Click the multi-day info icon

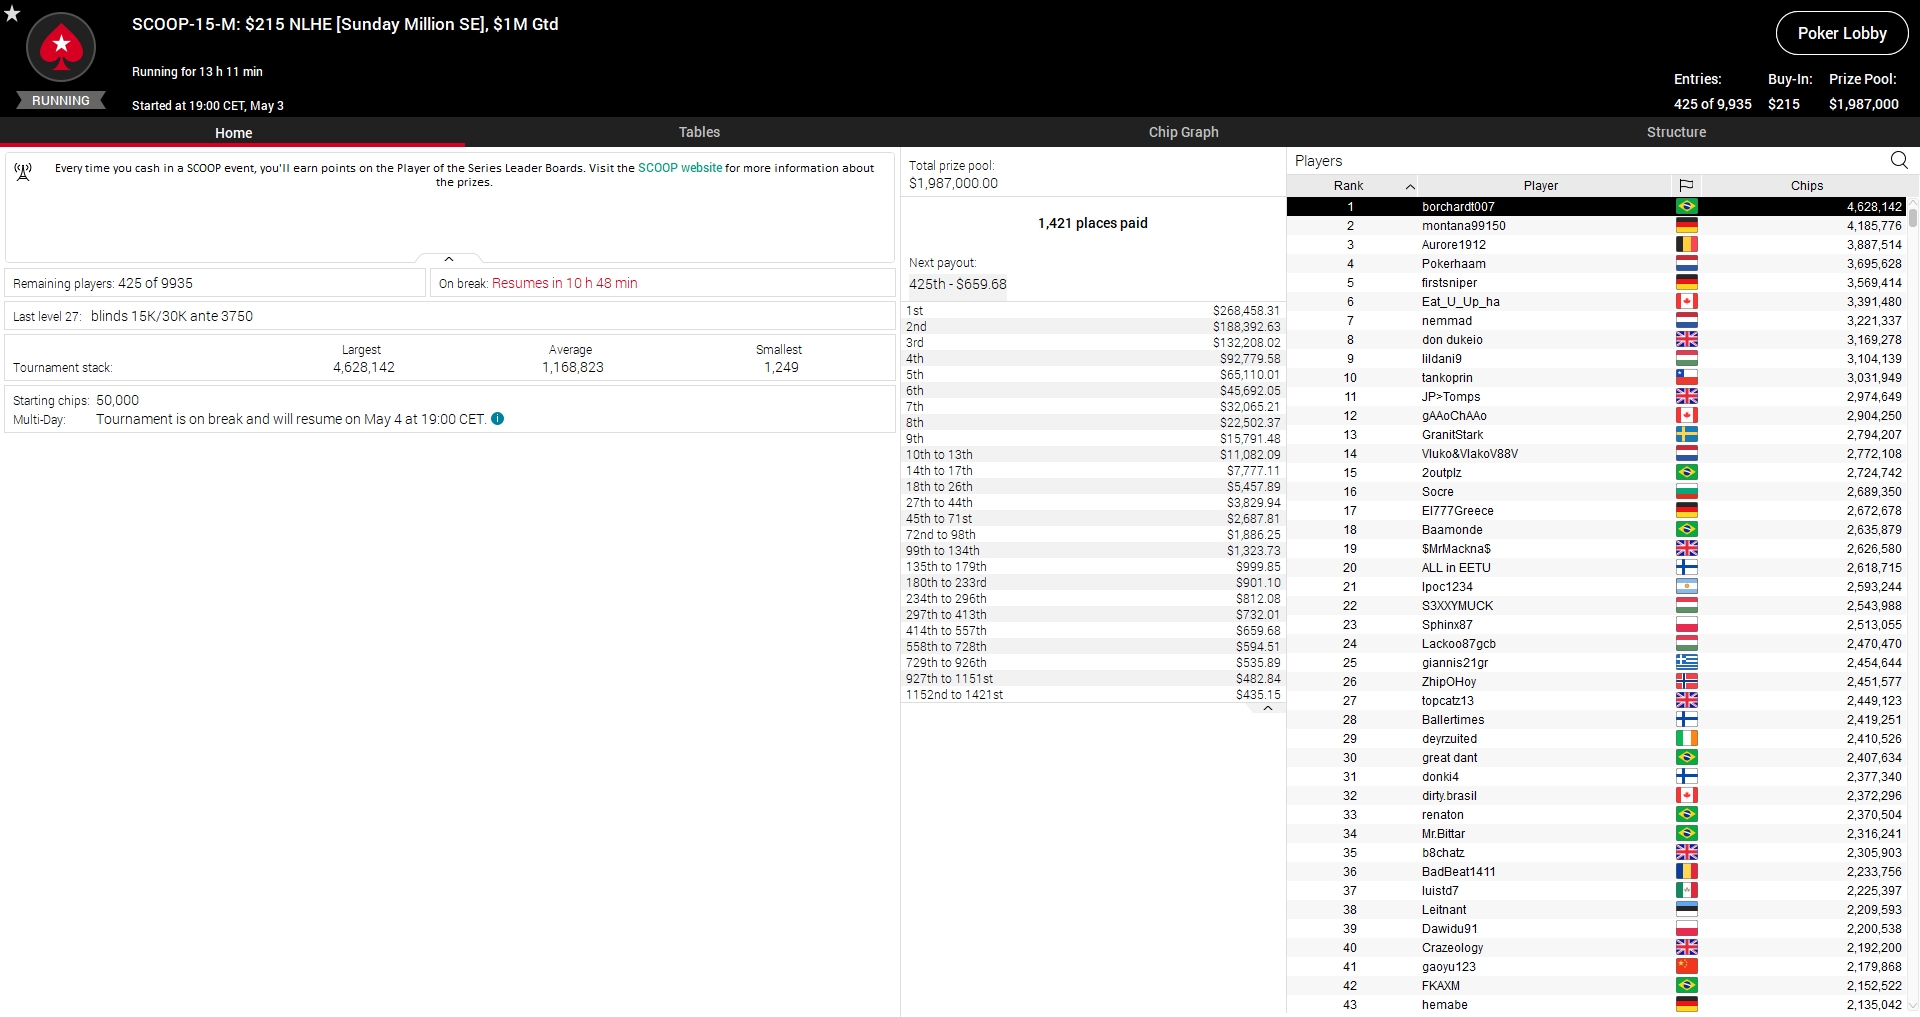(498, 419)
